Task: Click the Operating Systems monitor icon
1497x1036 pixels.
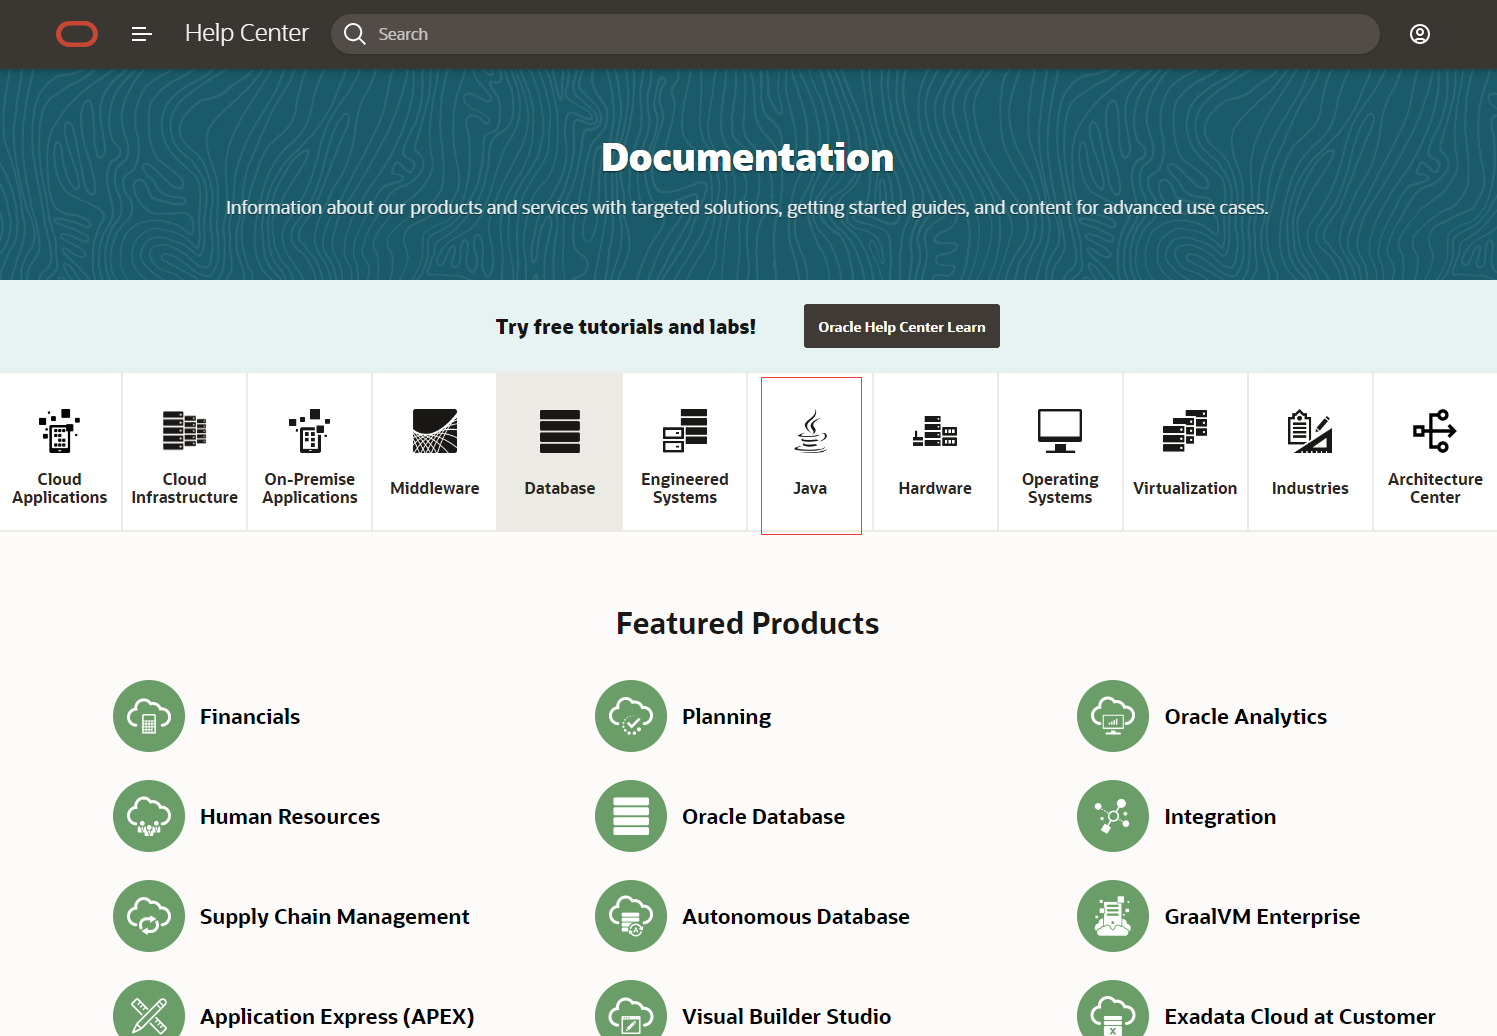Action: (x=1060, y=431)
